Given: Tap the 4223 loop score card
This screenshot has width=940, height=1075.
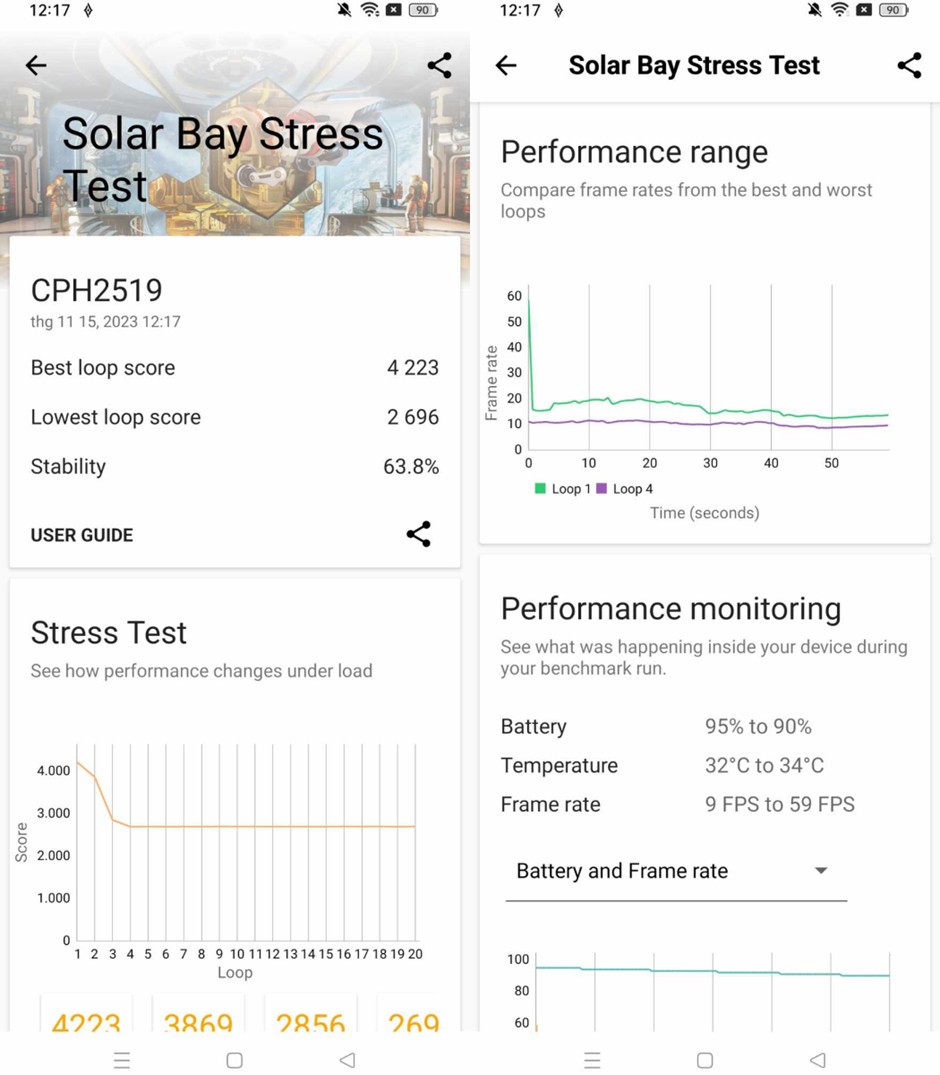Looking at the screenshot, I should (86, 1013).
